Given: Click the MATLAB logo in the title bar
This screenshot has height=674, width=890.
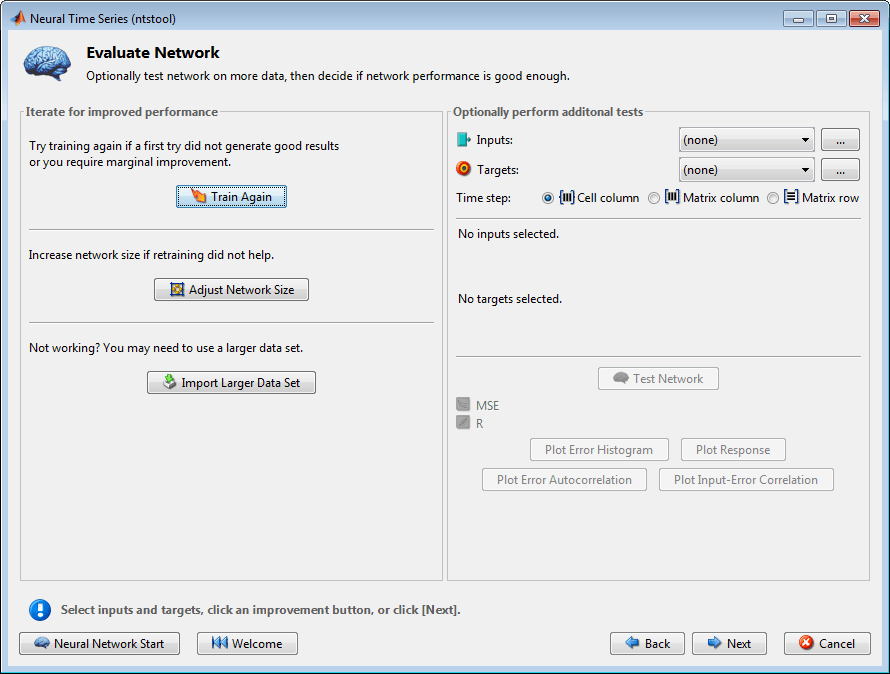Looking at the screenshot, I should tap(18, 18).
